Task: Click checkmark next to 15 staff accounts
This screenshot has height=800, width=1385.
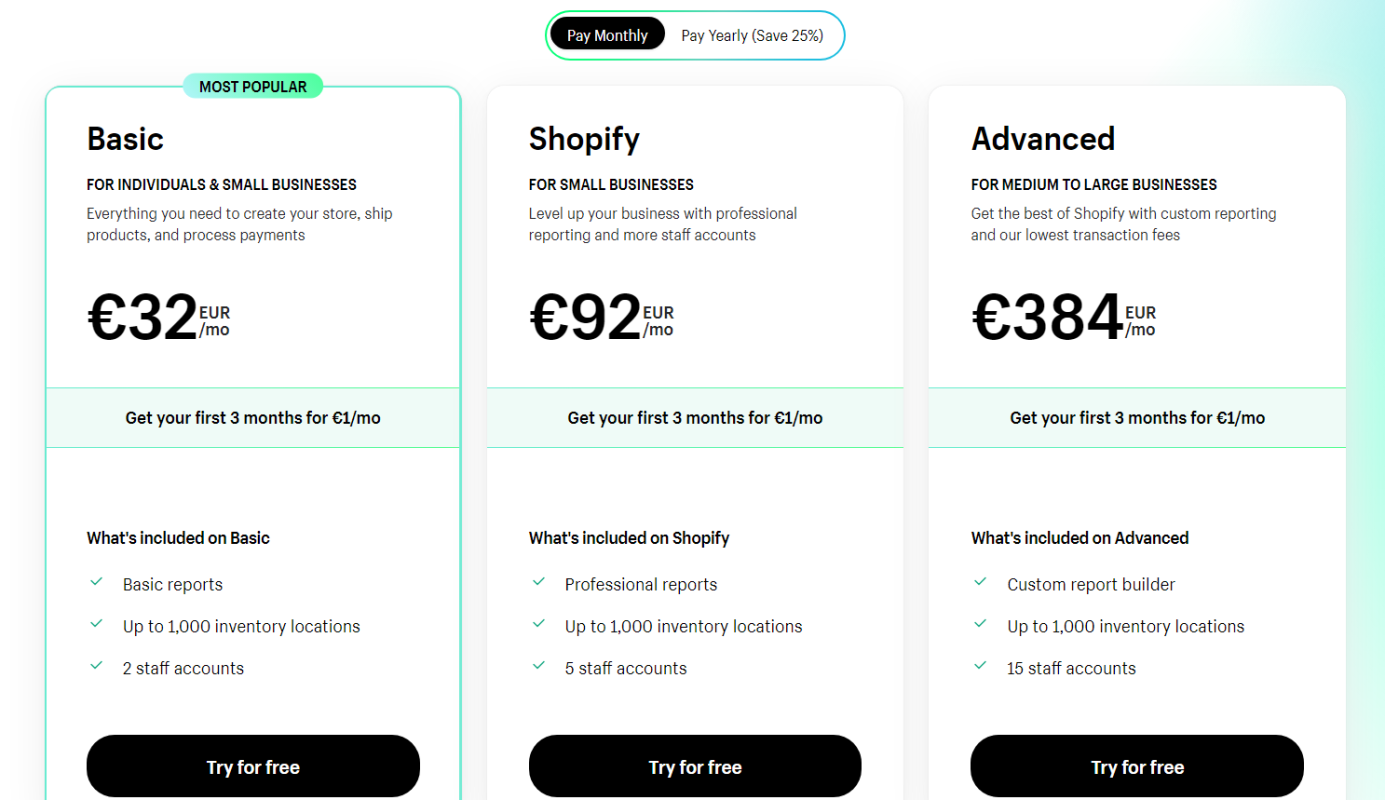Action: pos(981,666)
